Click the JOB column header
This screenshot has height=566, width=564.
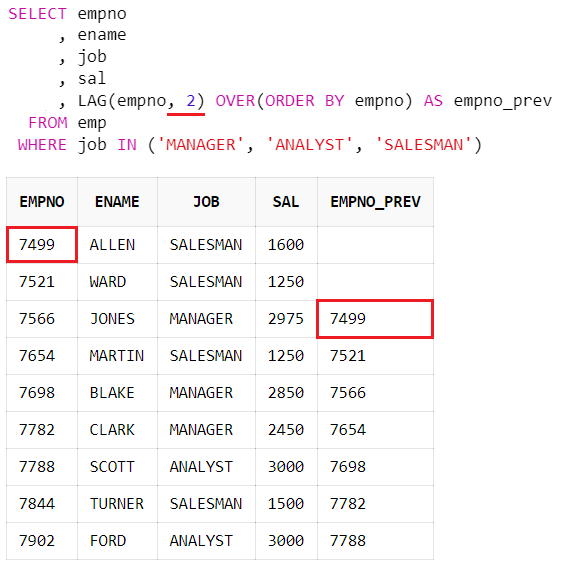[206, 202]
